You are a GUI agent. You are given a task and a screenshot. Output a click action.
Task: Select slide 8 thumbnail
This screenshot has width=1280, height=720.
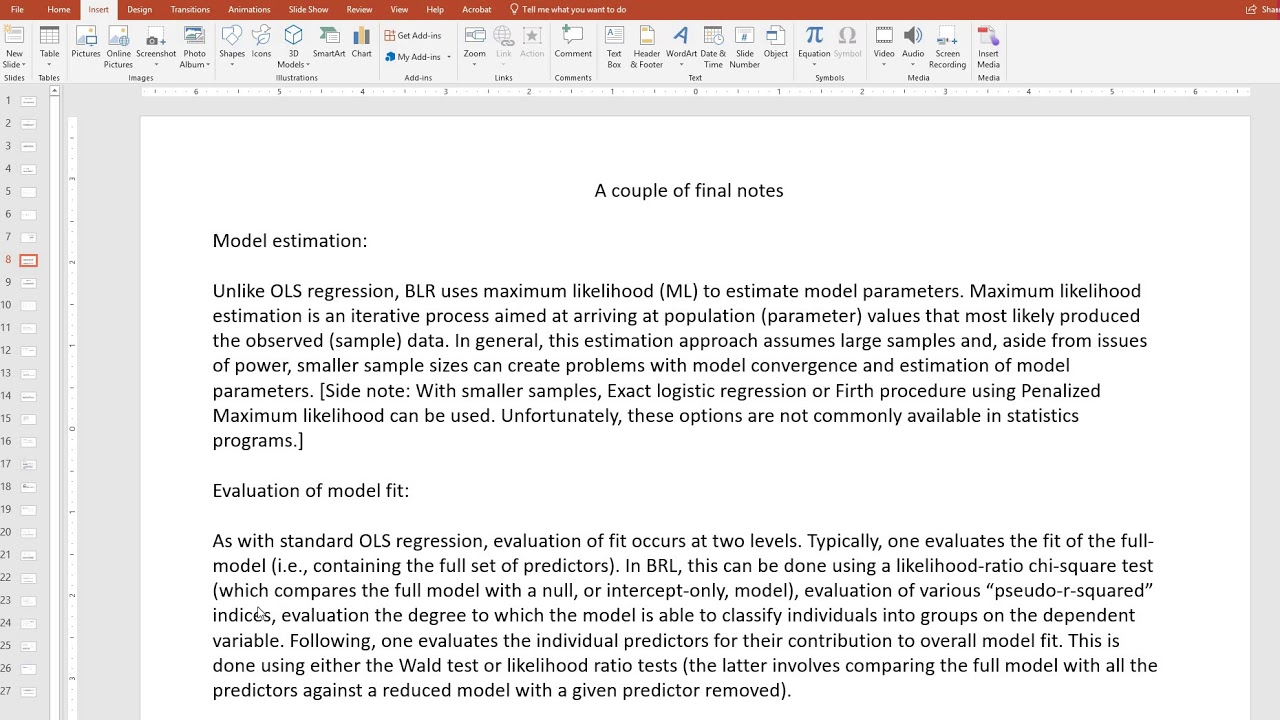(x=28, y=260)
